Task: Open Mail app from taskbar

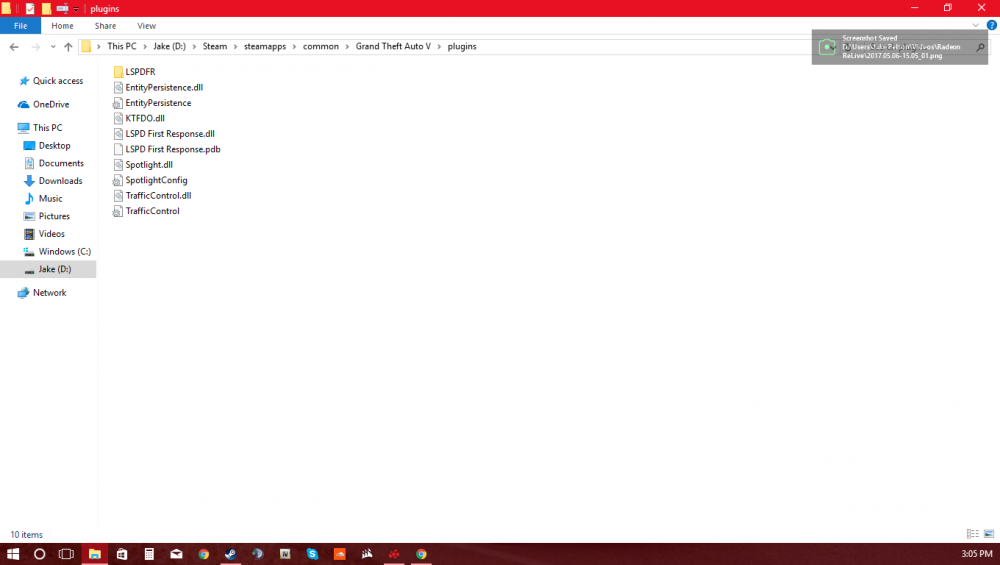Action: click(177, 554)
